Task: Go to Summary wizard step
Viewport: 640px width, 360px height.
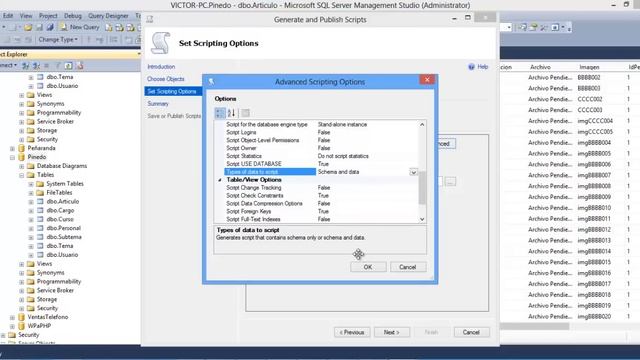Action: point(158,104)
